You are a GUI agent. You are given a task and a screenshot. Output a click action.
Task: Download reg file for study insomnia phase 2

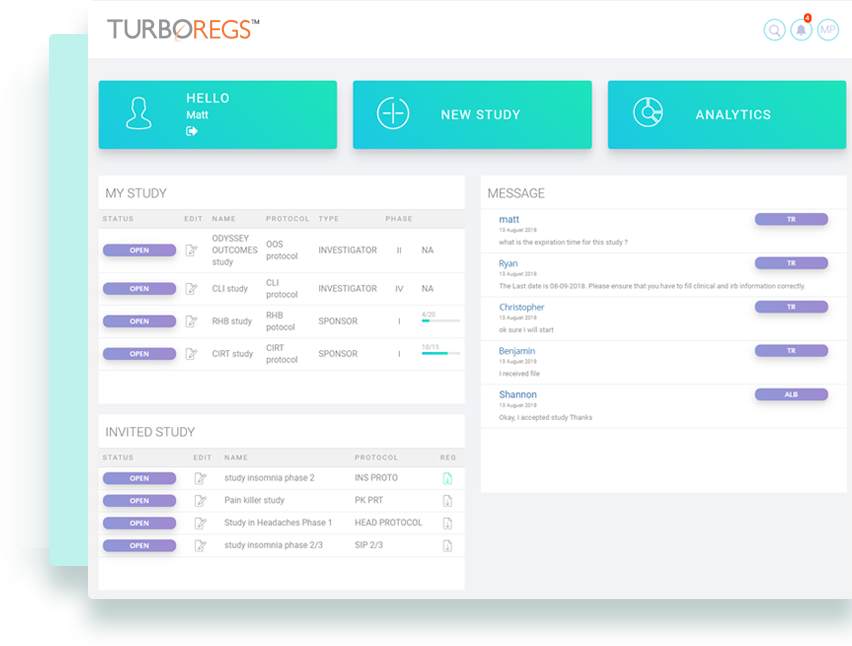tap(448, 478)
